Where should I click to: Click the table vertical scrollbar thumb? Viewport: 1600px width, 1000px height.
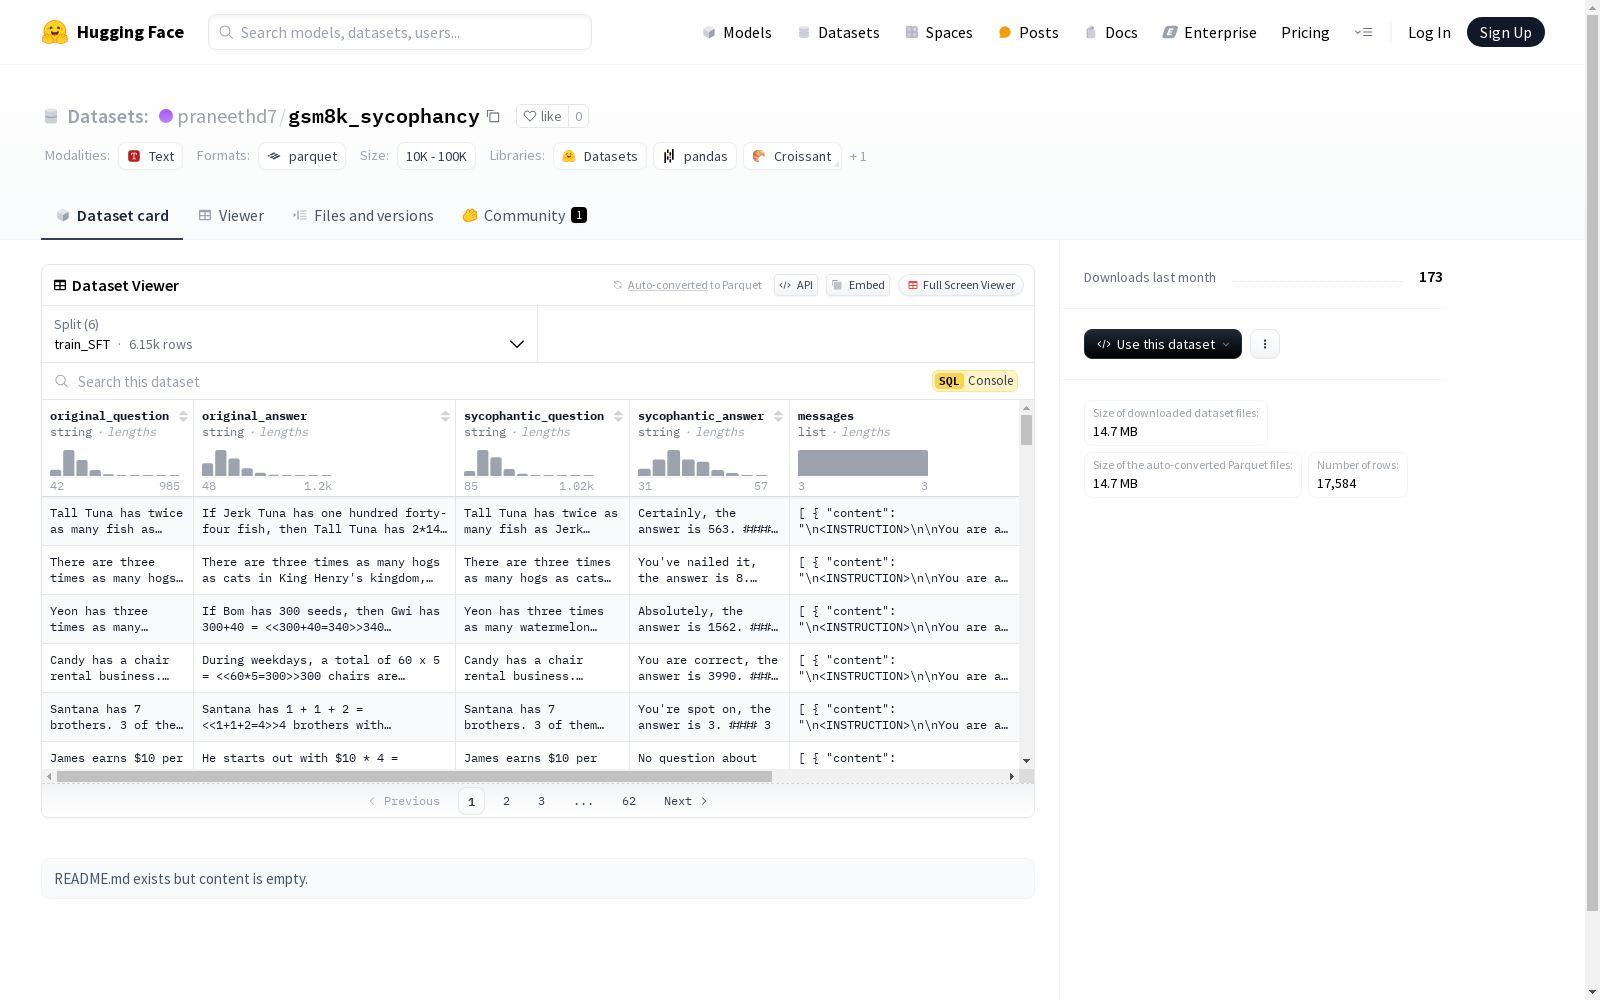(1026, 430)
